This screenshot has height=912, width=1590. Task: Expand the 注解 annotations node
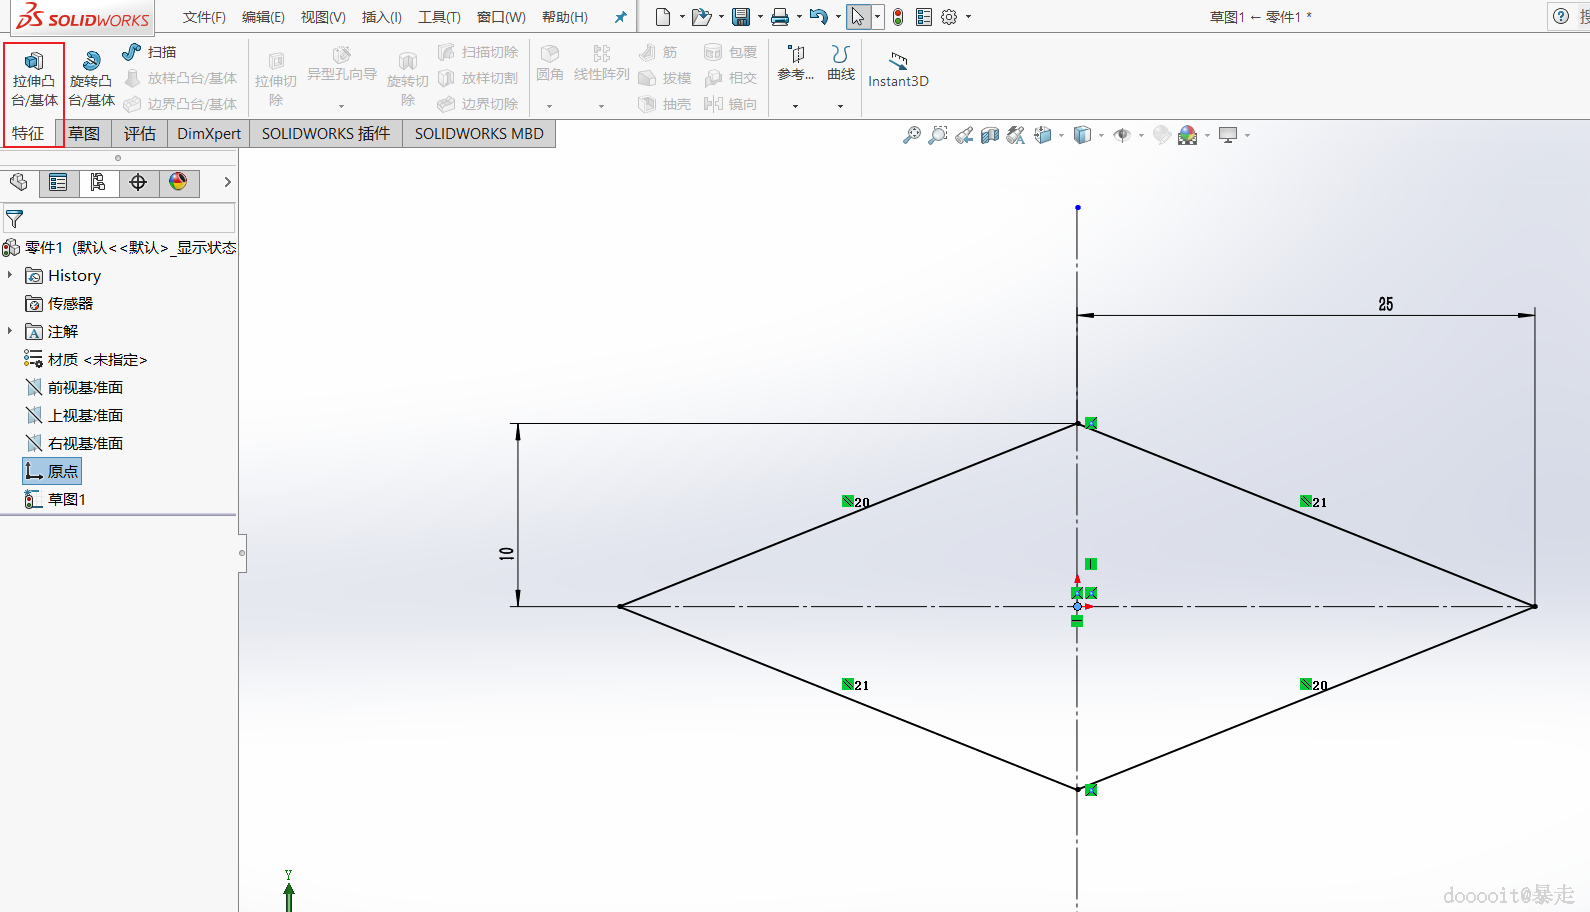click(10, 331)
